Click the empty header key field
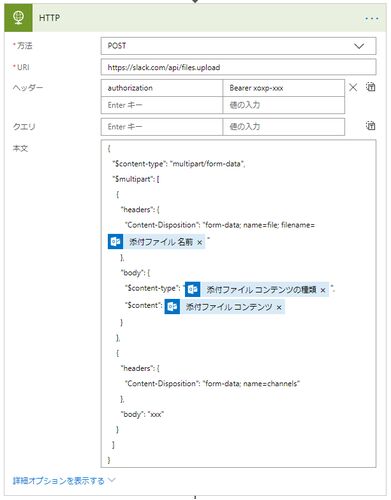The width and height of the screenshot is (391, 500). point(162,105)
